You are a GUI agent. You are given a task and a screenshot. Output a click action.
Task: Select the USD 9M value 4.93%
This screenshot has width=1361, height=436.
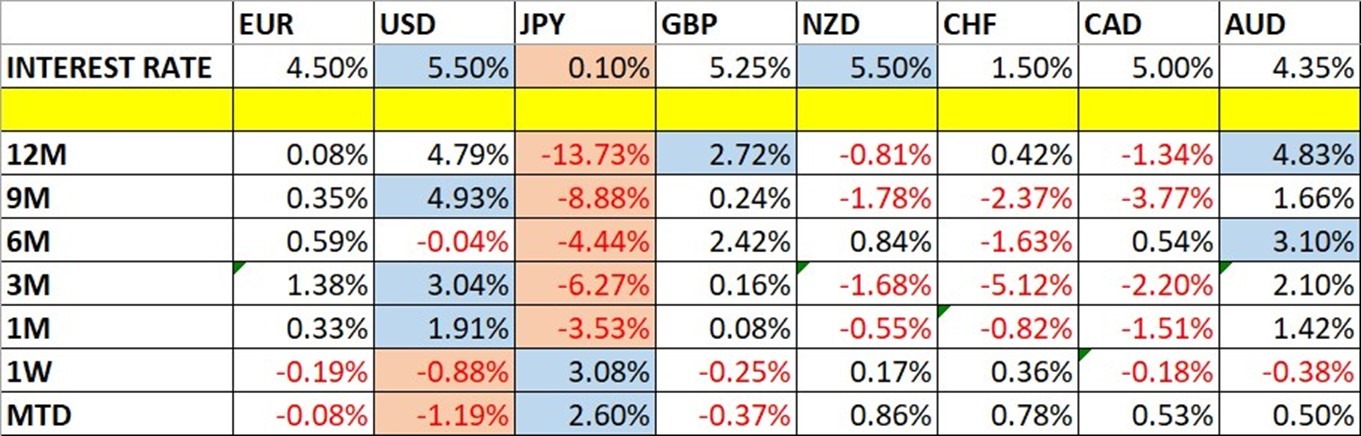click(443, 199)
